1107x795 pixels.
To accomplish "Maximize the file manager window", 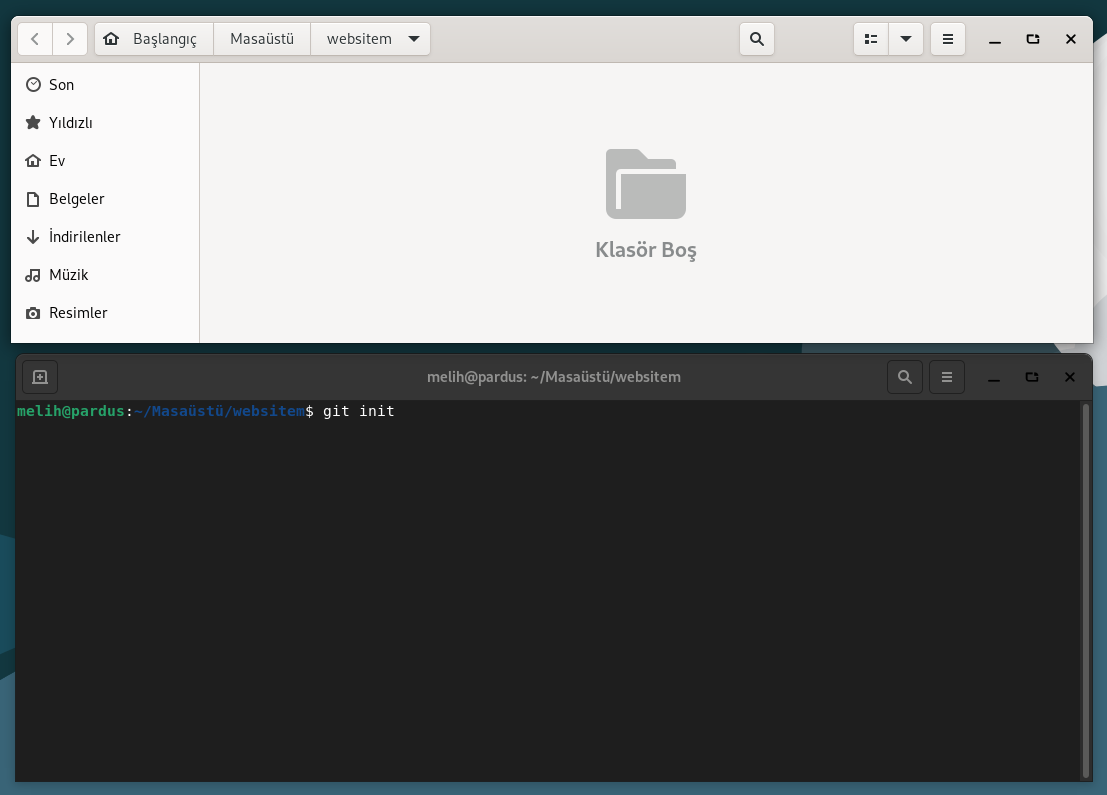I will [x=1033, y=39].
